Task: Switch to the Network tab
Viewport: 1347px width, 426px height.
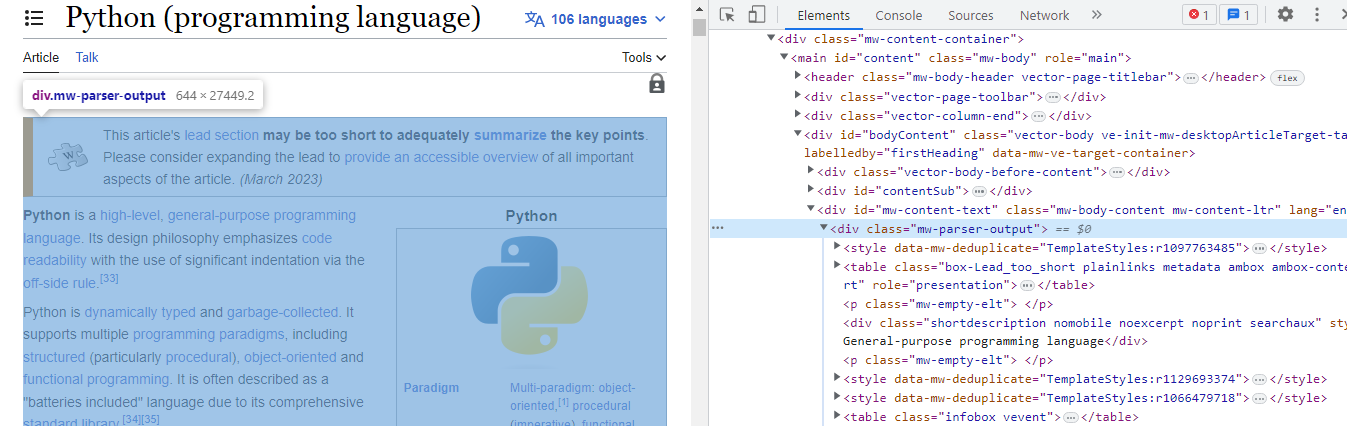Action: pos(1044,15)
